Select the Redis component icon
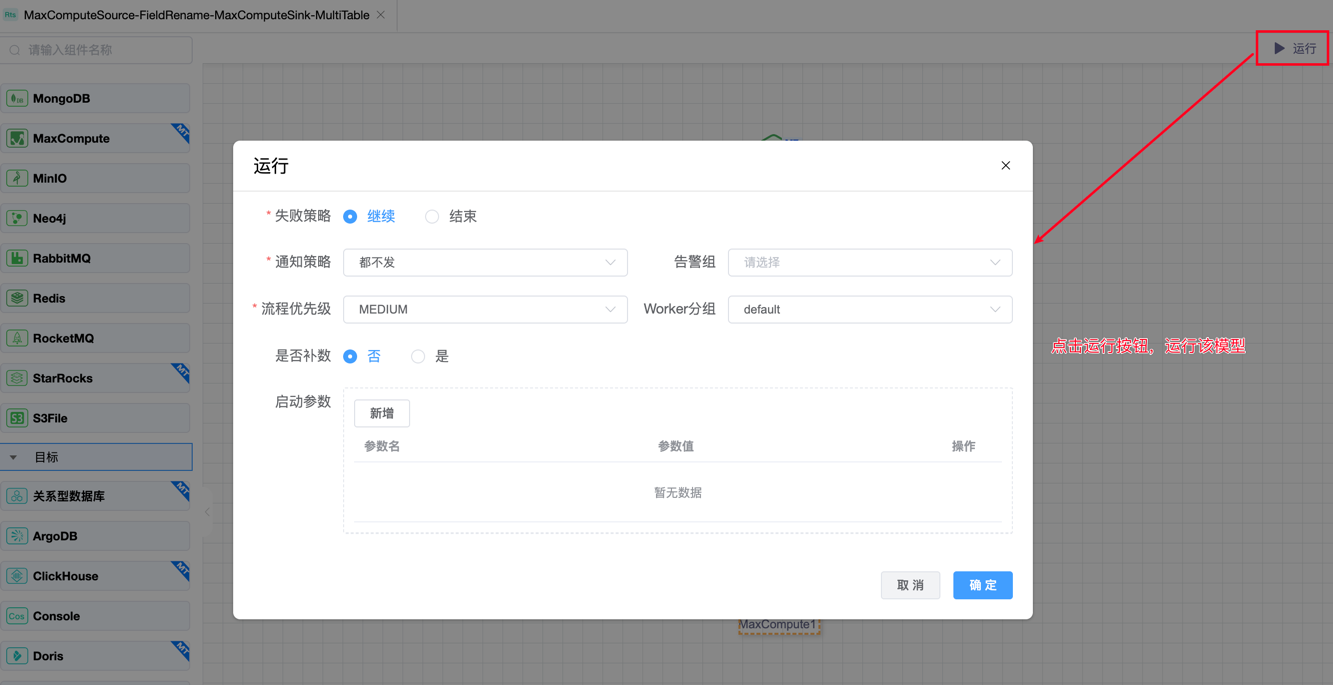Image resolution: width=1333 pixels, height=685 pixels. (x=17, y=298)
